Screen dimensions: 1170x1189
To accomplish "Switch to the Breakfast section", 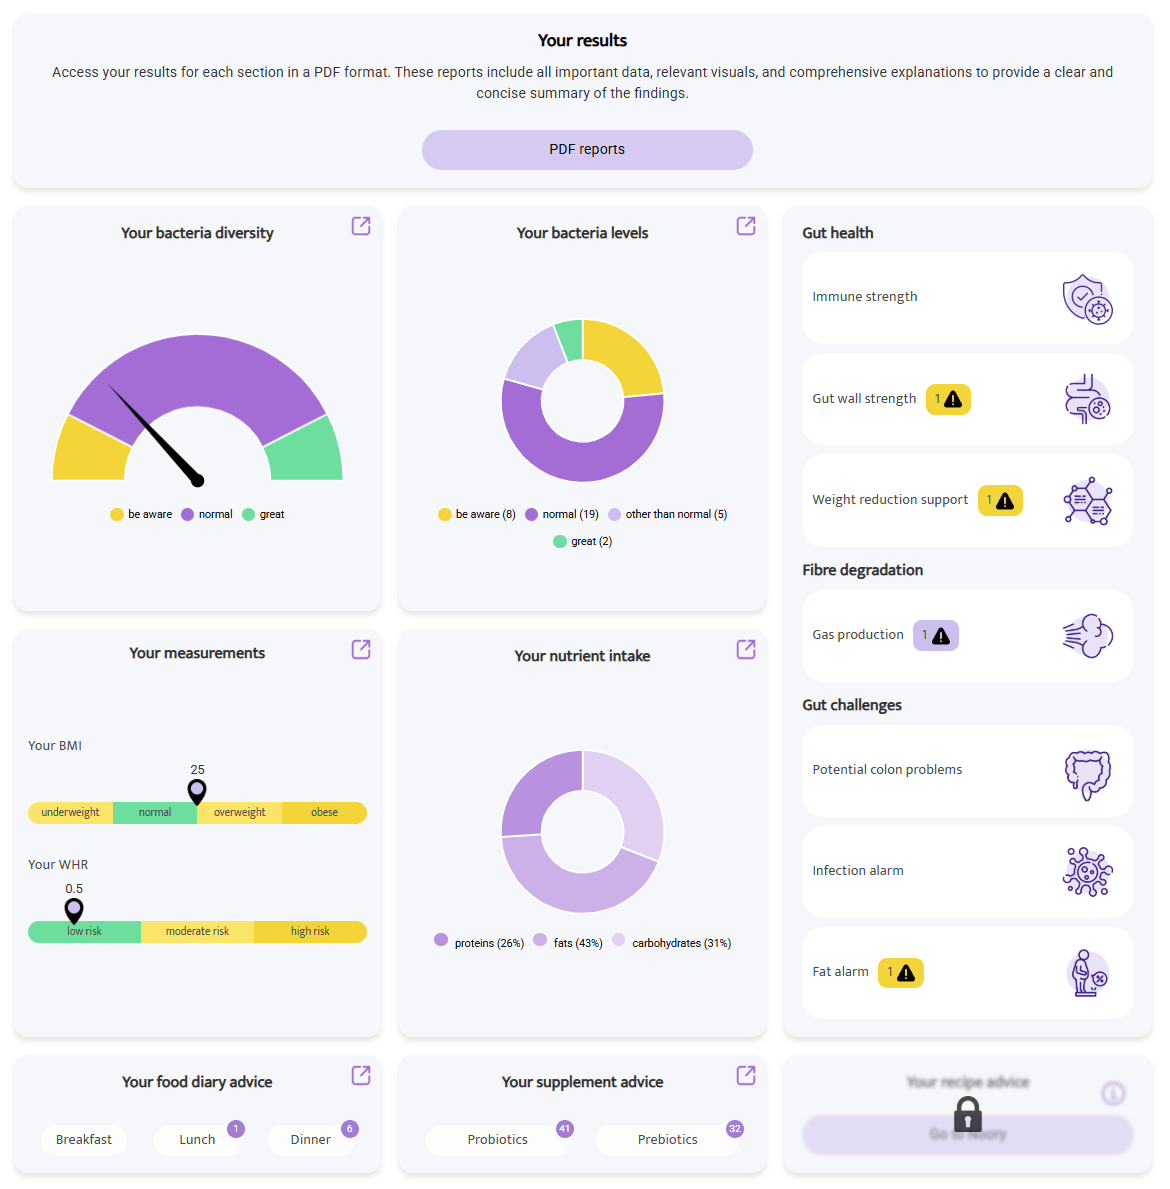I will 84,1139.
